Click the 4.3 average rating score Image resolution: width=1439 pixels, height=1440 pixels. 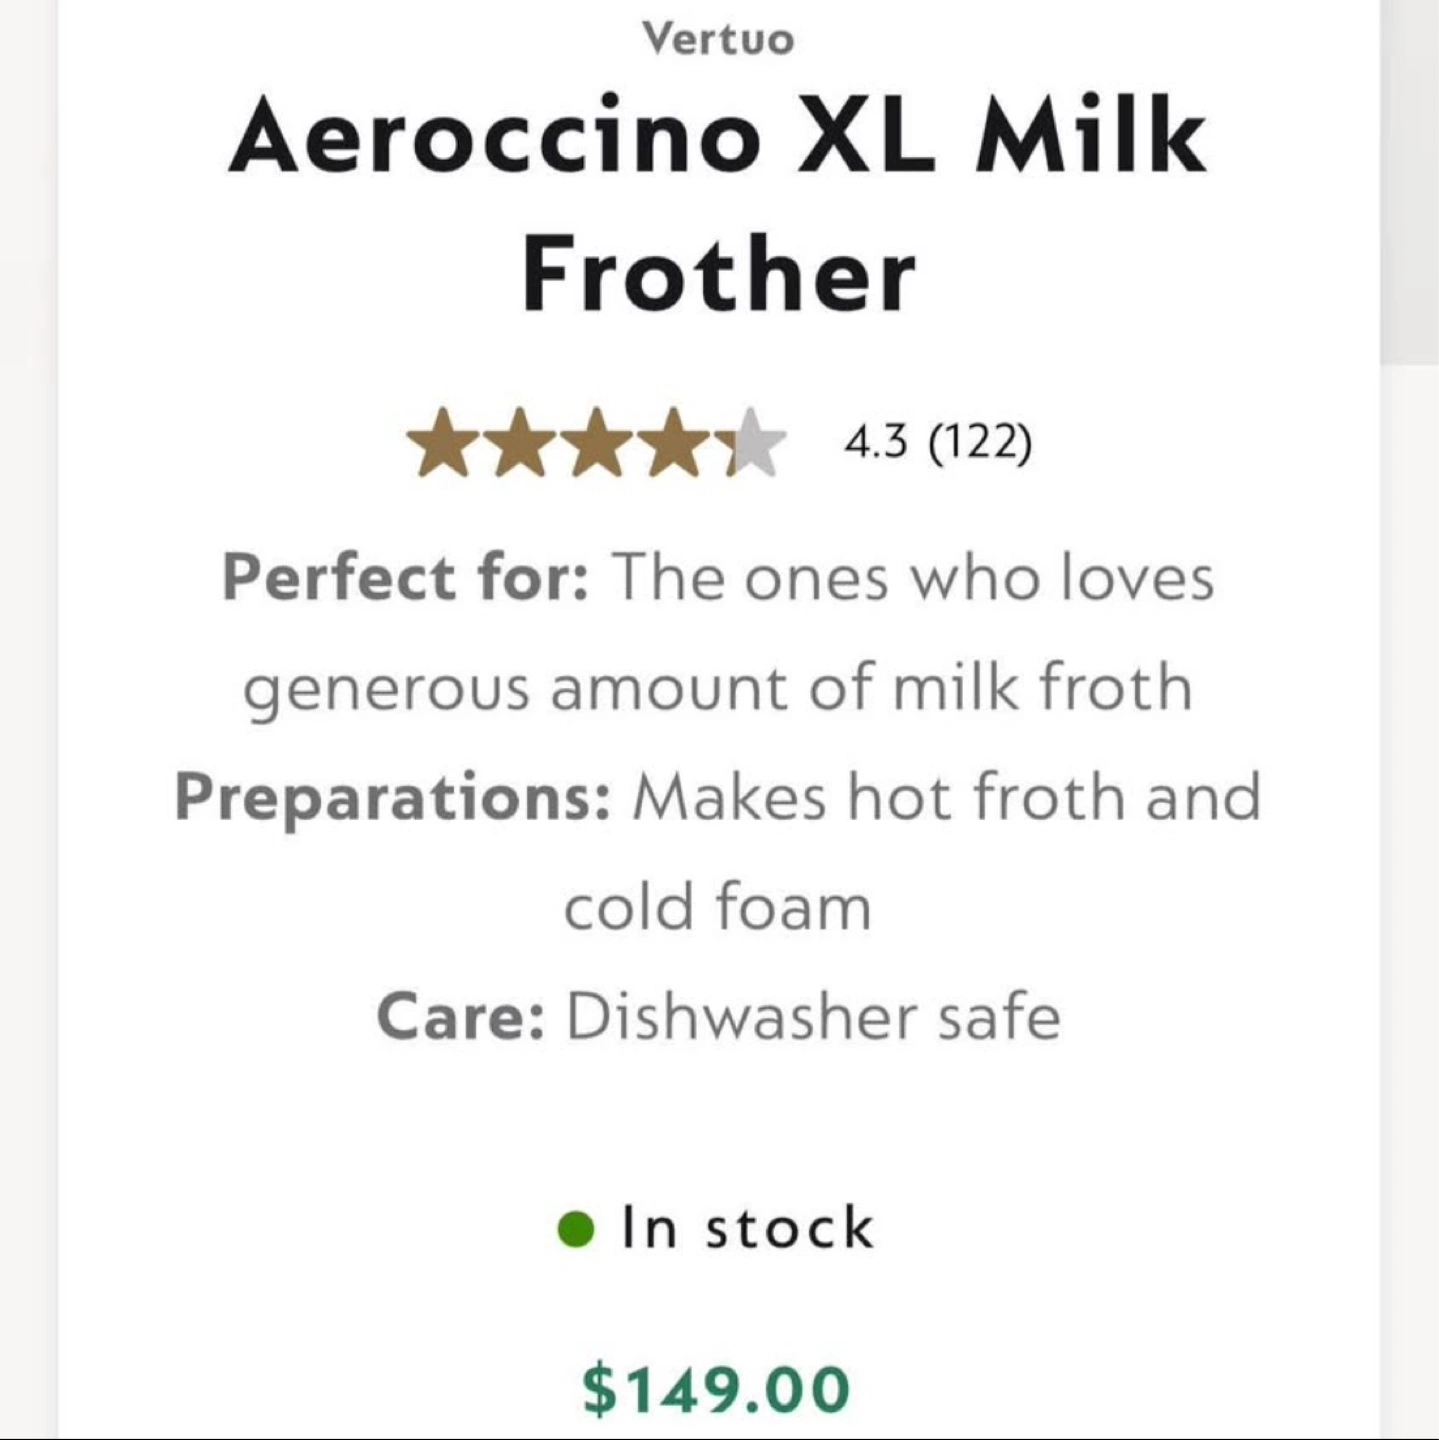(876, 442)
